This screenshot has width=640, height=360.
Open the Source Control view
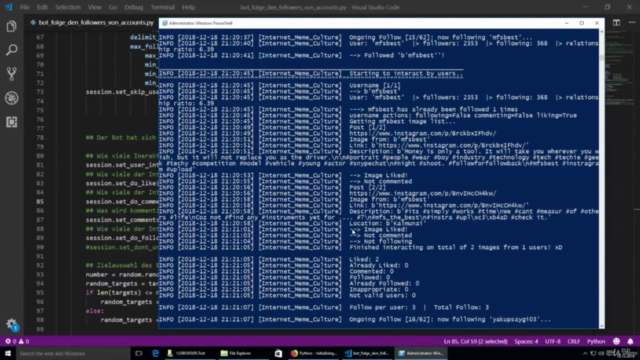(x=11, y=74)
